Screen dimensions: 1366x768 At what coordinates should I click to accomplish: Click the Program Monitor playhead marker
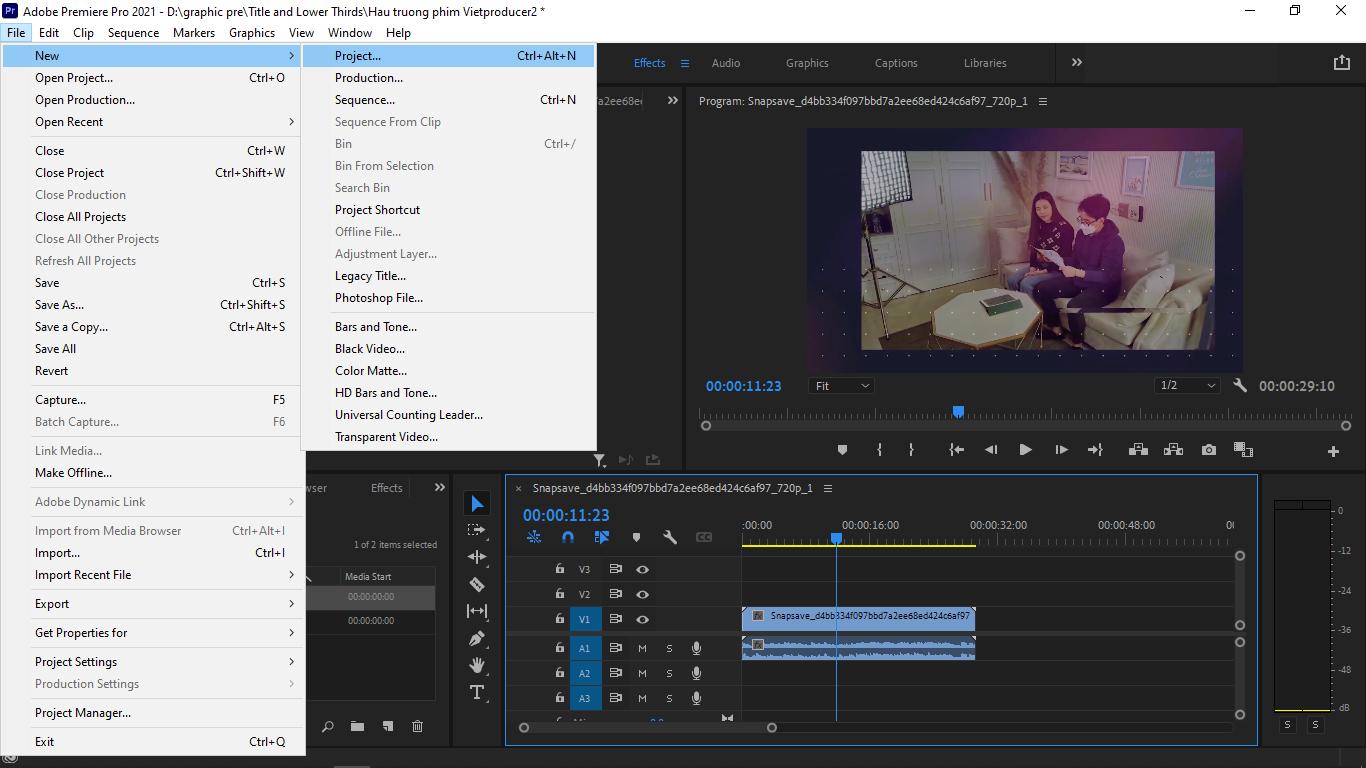coord(958,412)
